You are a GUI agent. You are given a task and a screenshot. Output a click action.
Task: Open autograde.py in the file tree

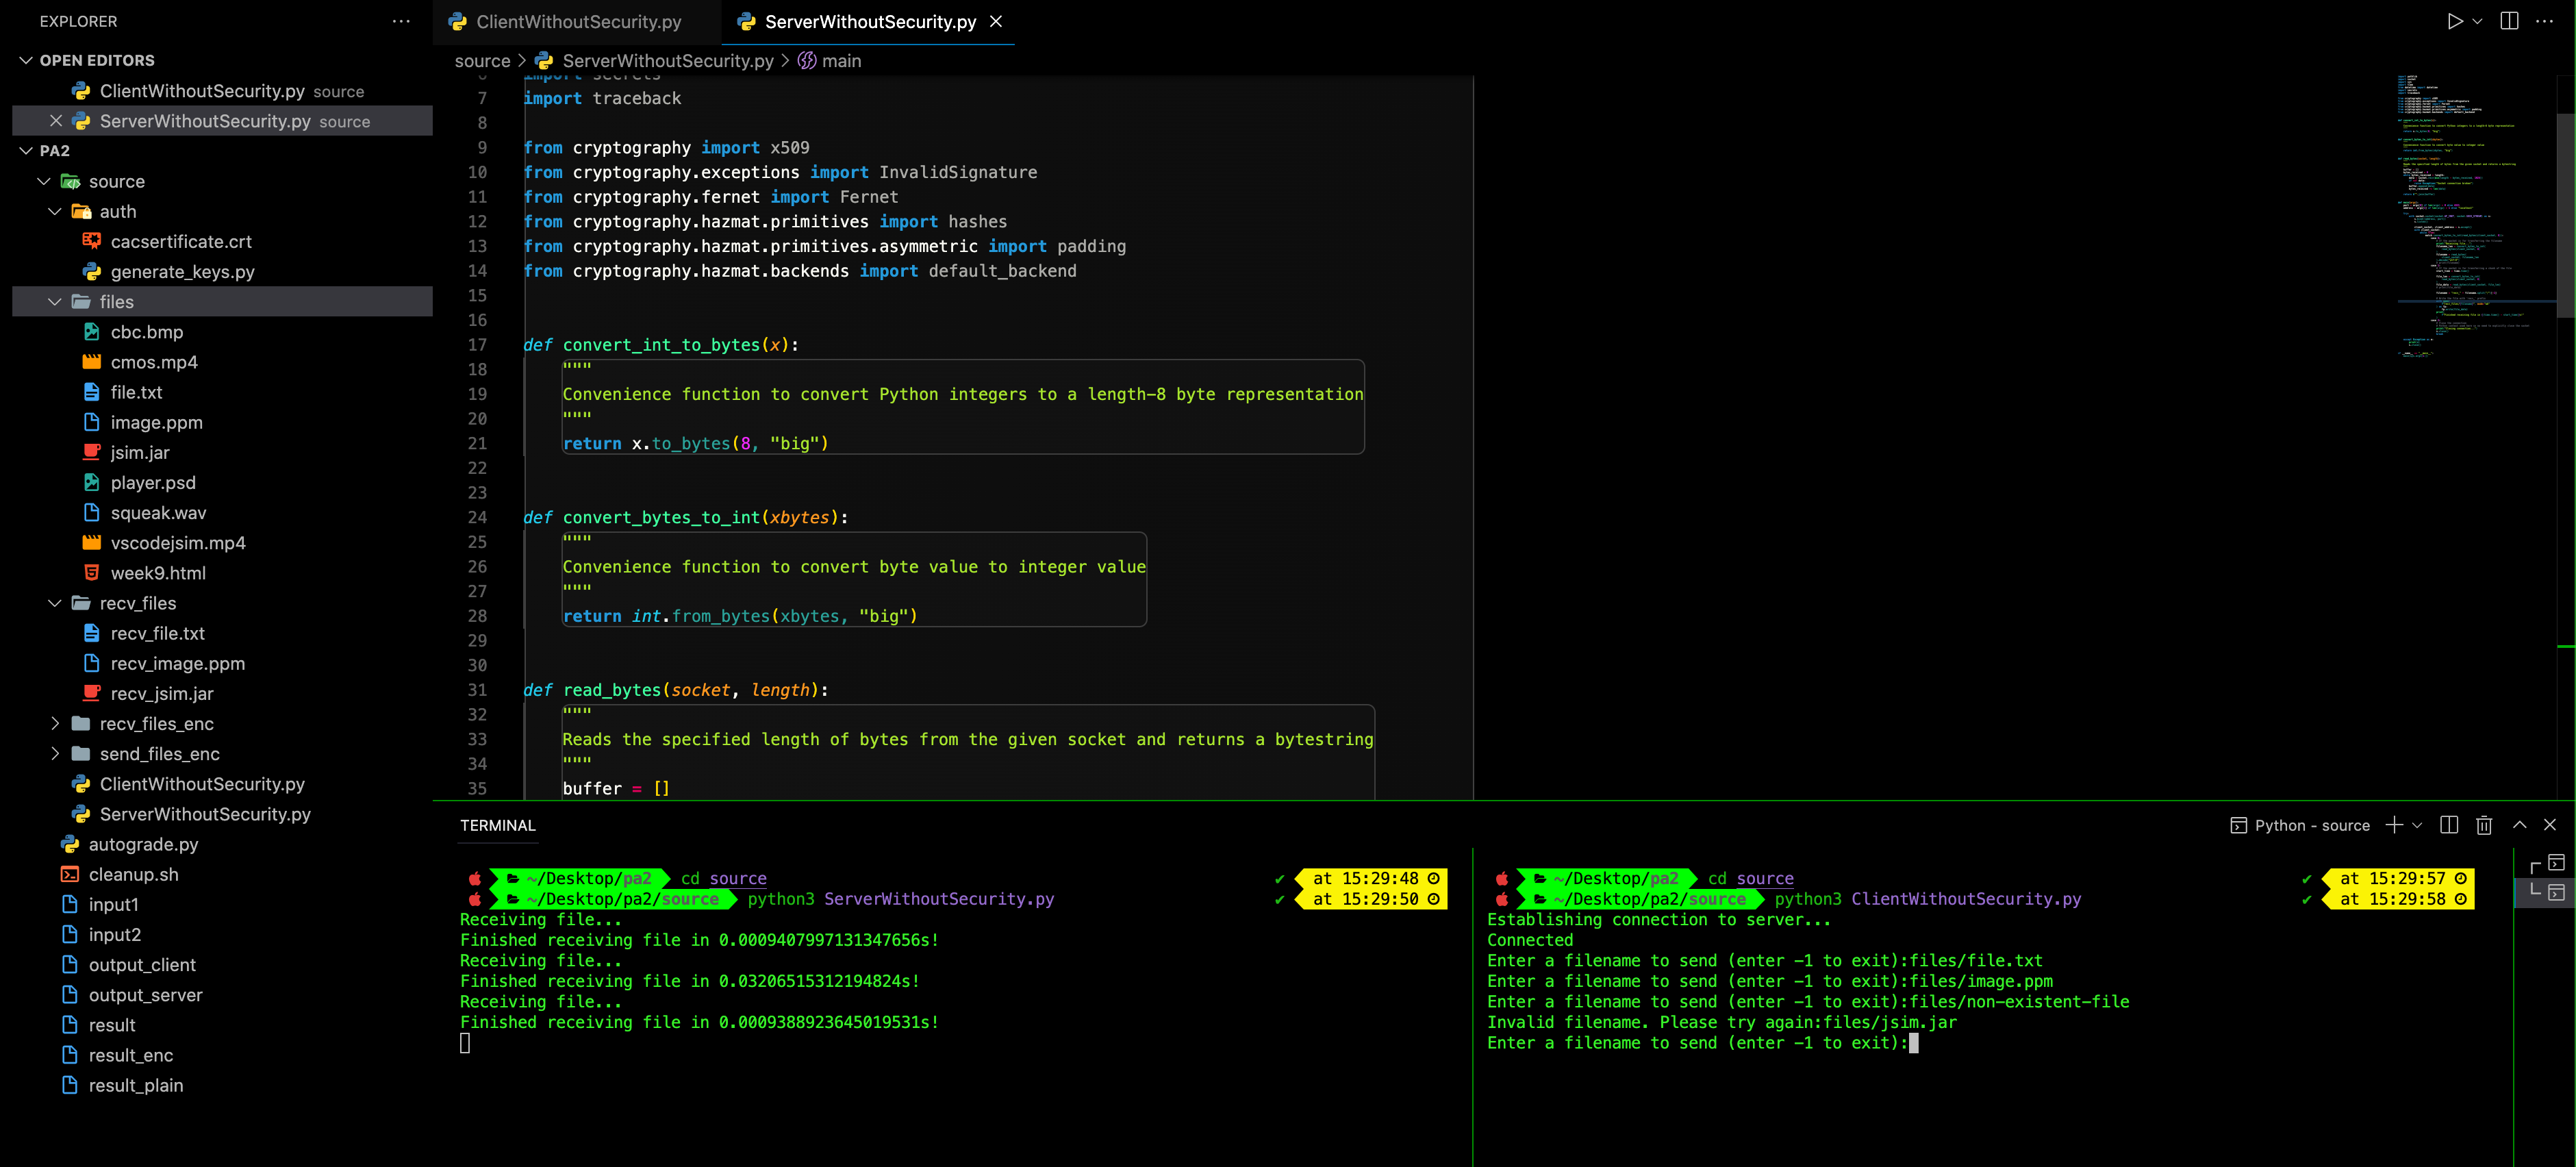tap(143, 844)
